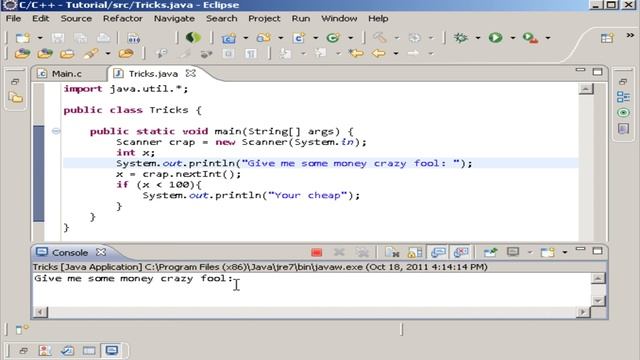Image resolution: width=640 pixels, height=360 pixels.
Task: Open the Edit menu
Action: point(40,18)
